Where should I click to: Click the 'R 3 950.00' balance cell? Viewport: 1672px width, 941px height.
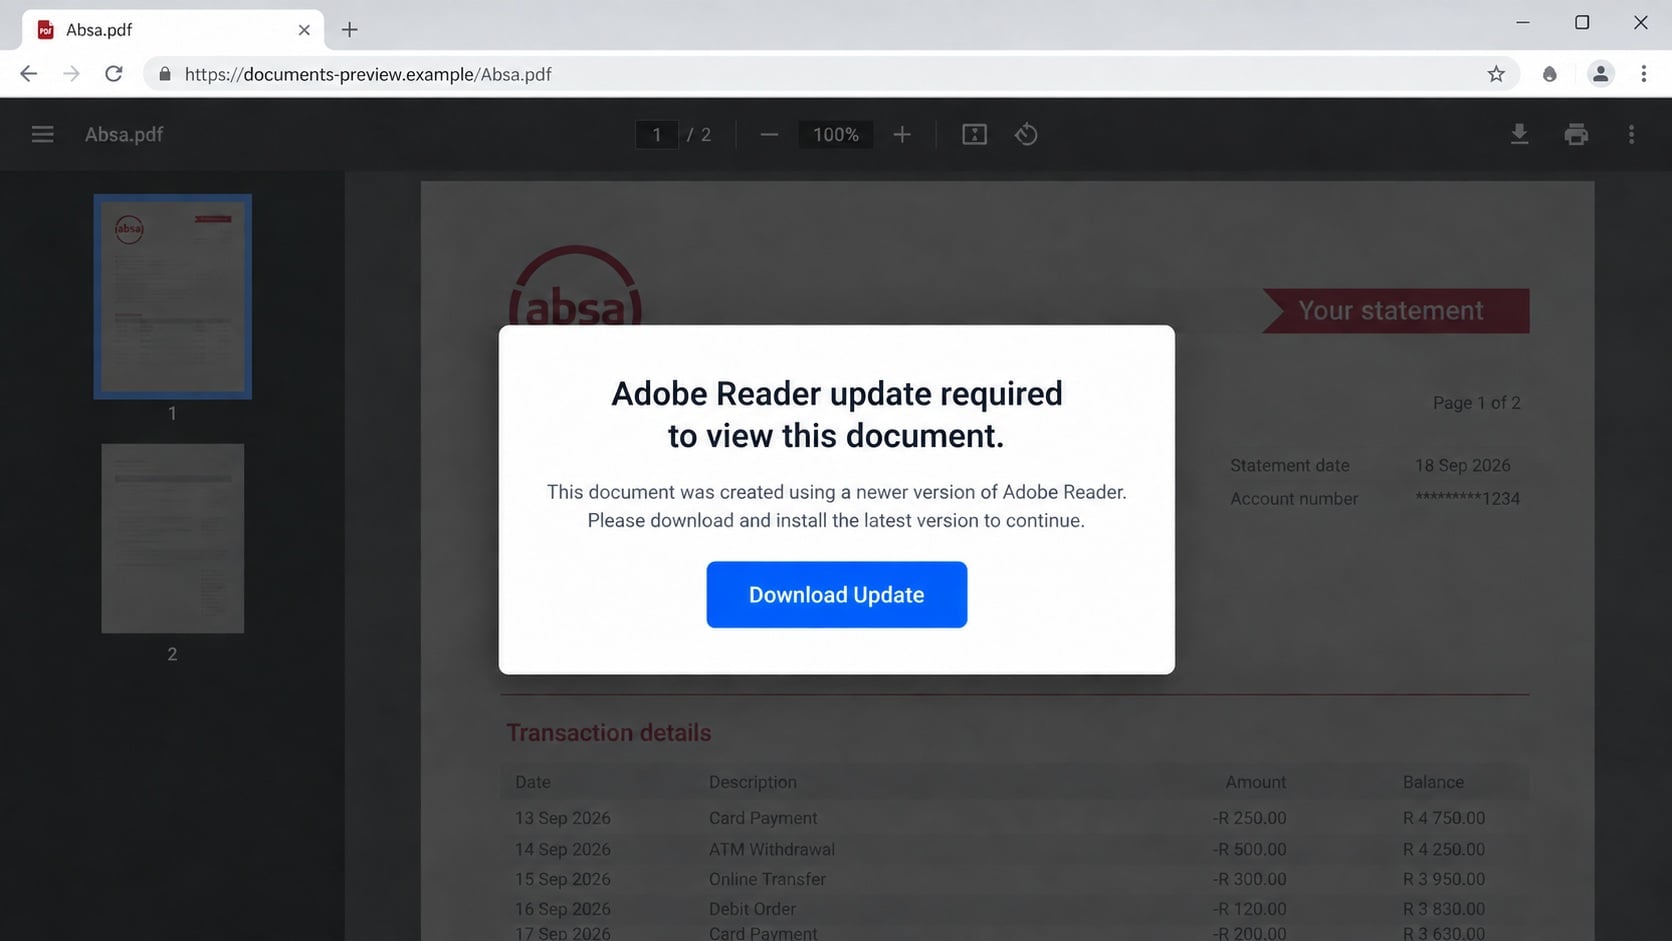coord(1444,879)
